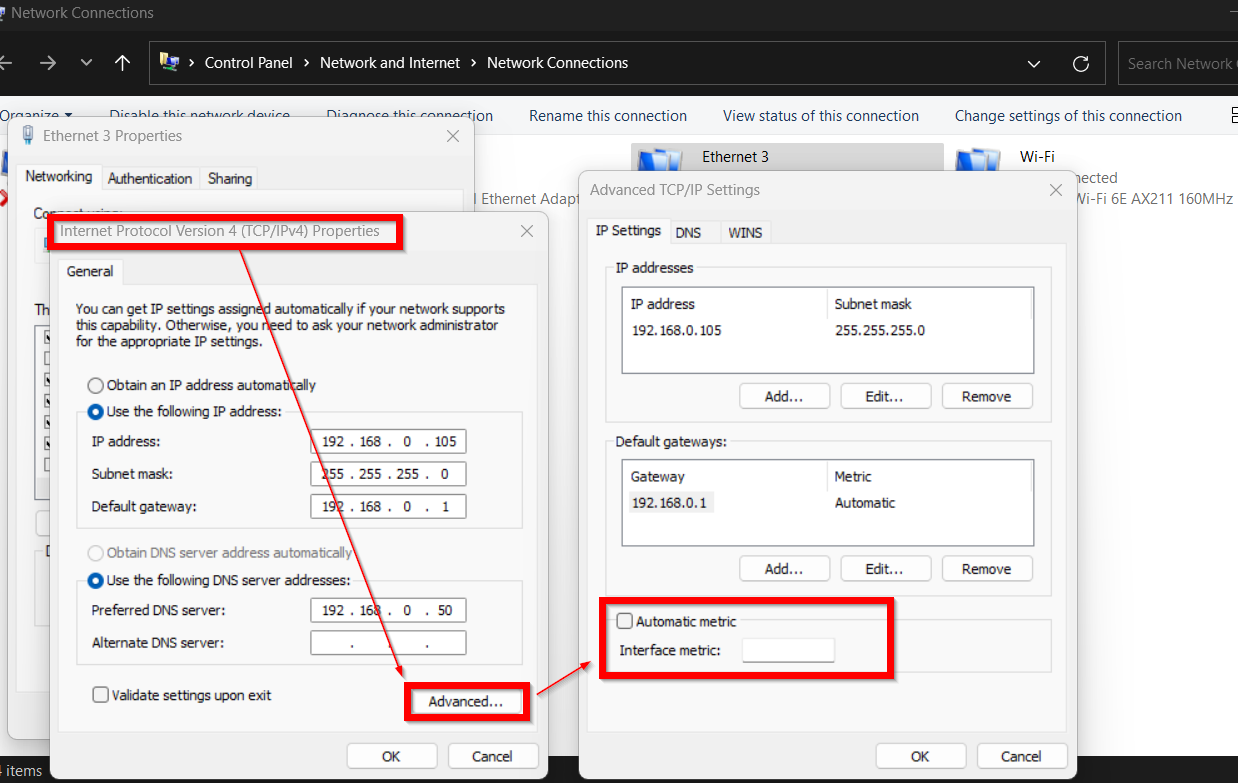Click Remove under Default gateways

[x=987, y=569]
